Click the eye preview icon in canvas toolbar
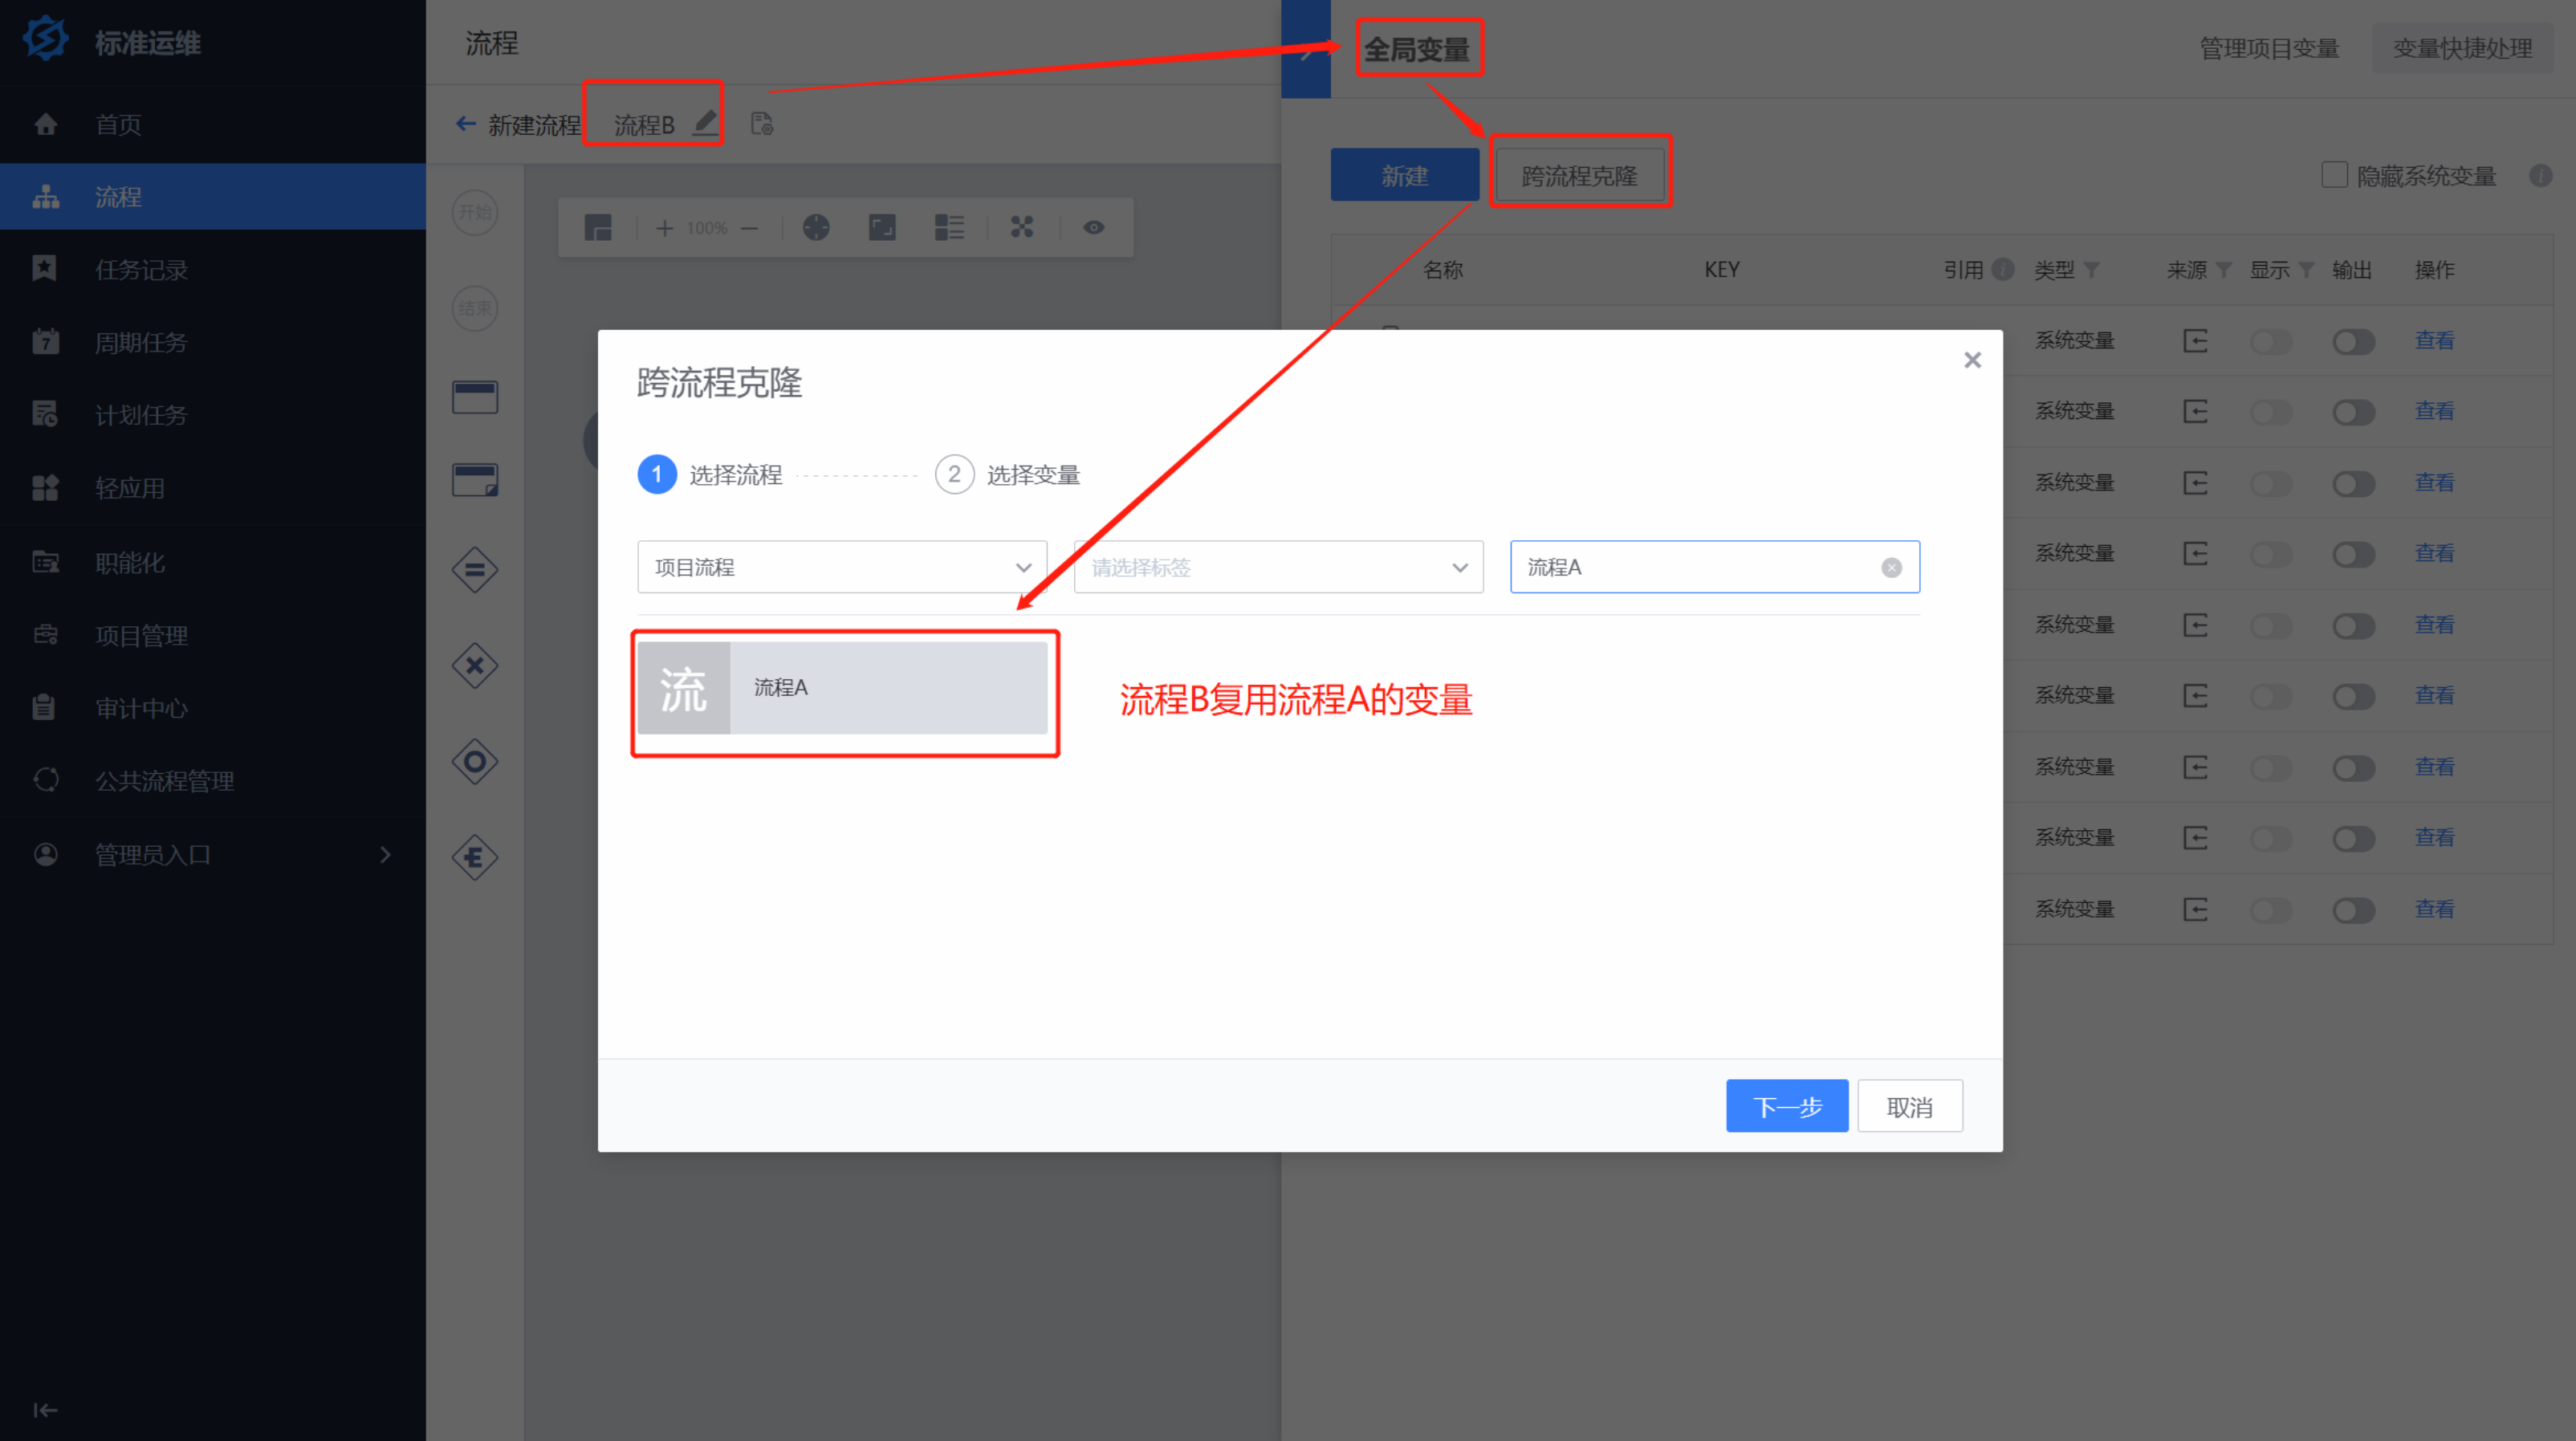This screenshot has width=2576, height=1441. coord(1094,228)
